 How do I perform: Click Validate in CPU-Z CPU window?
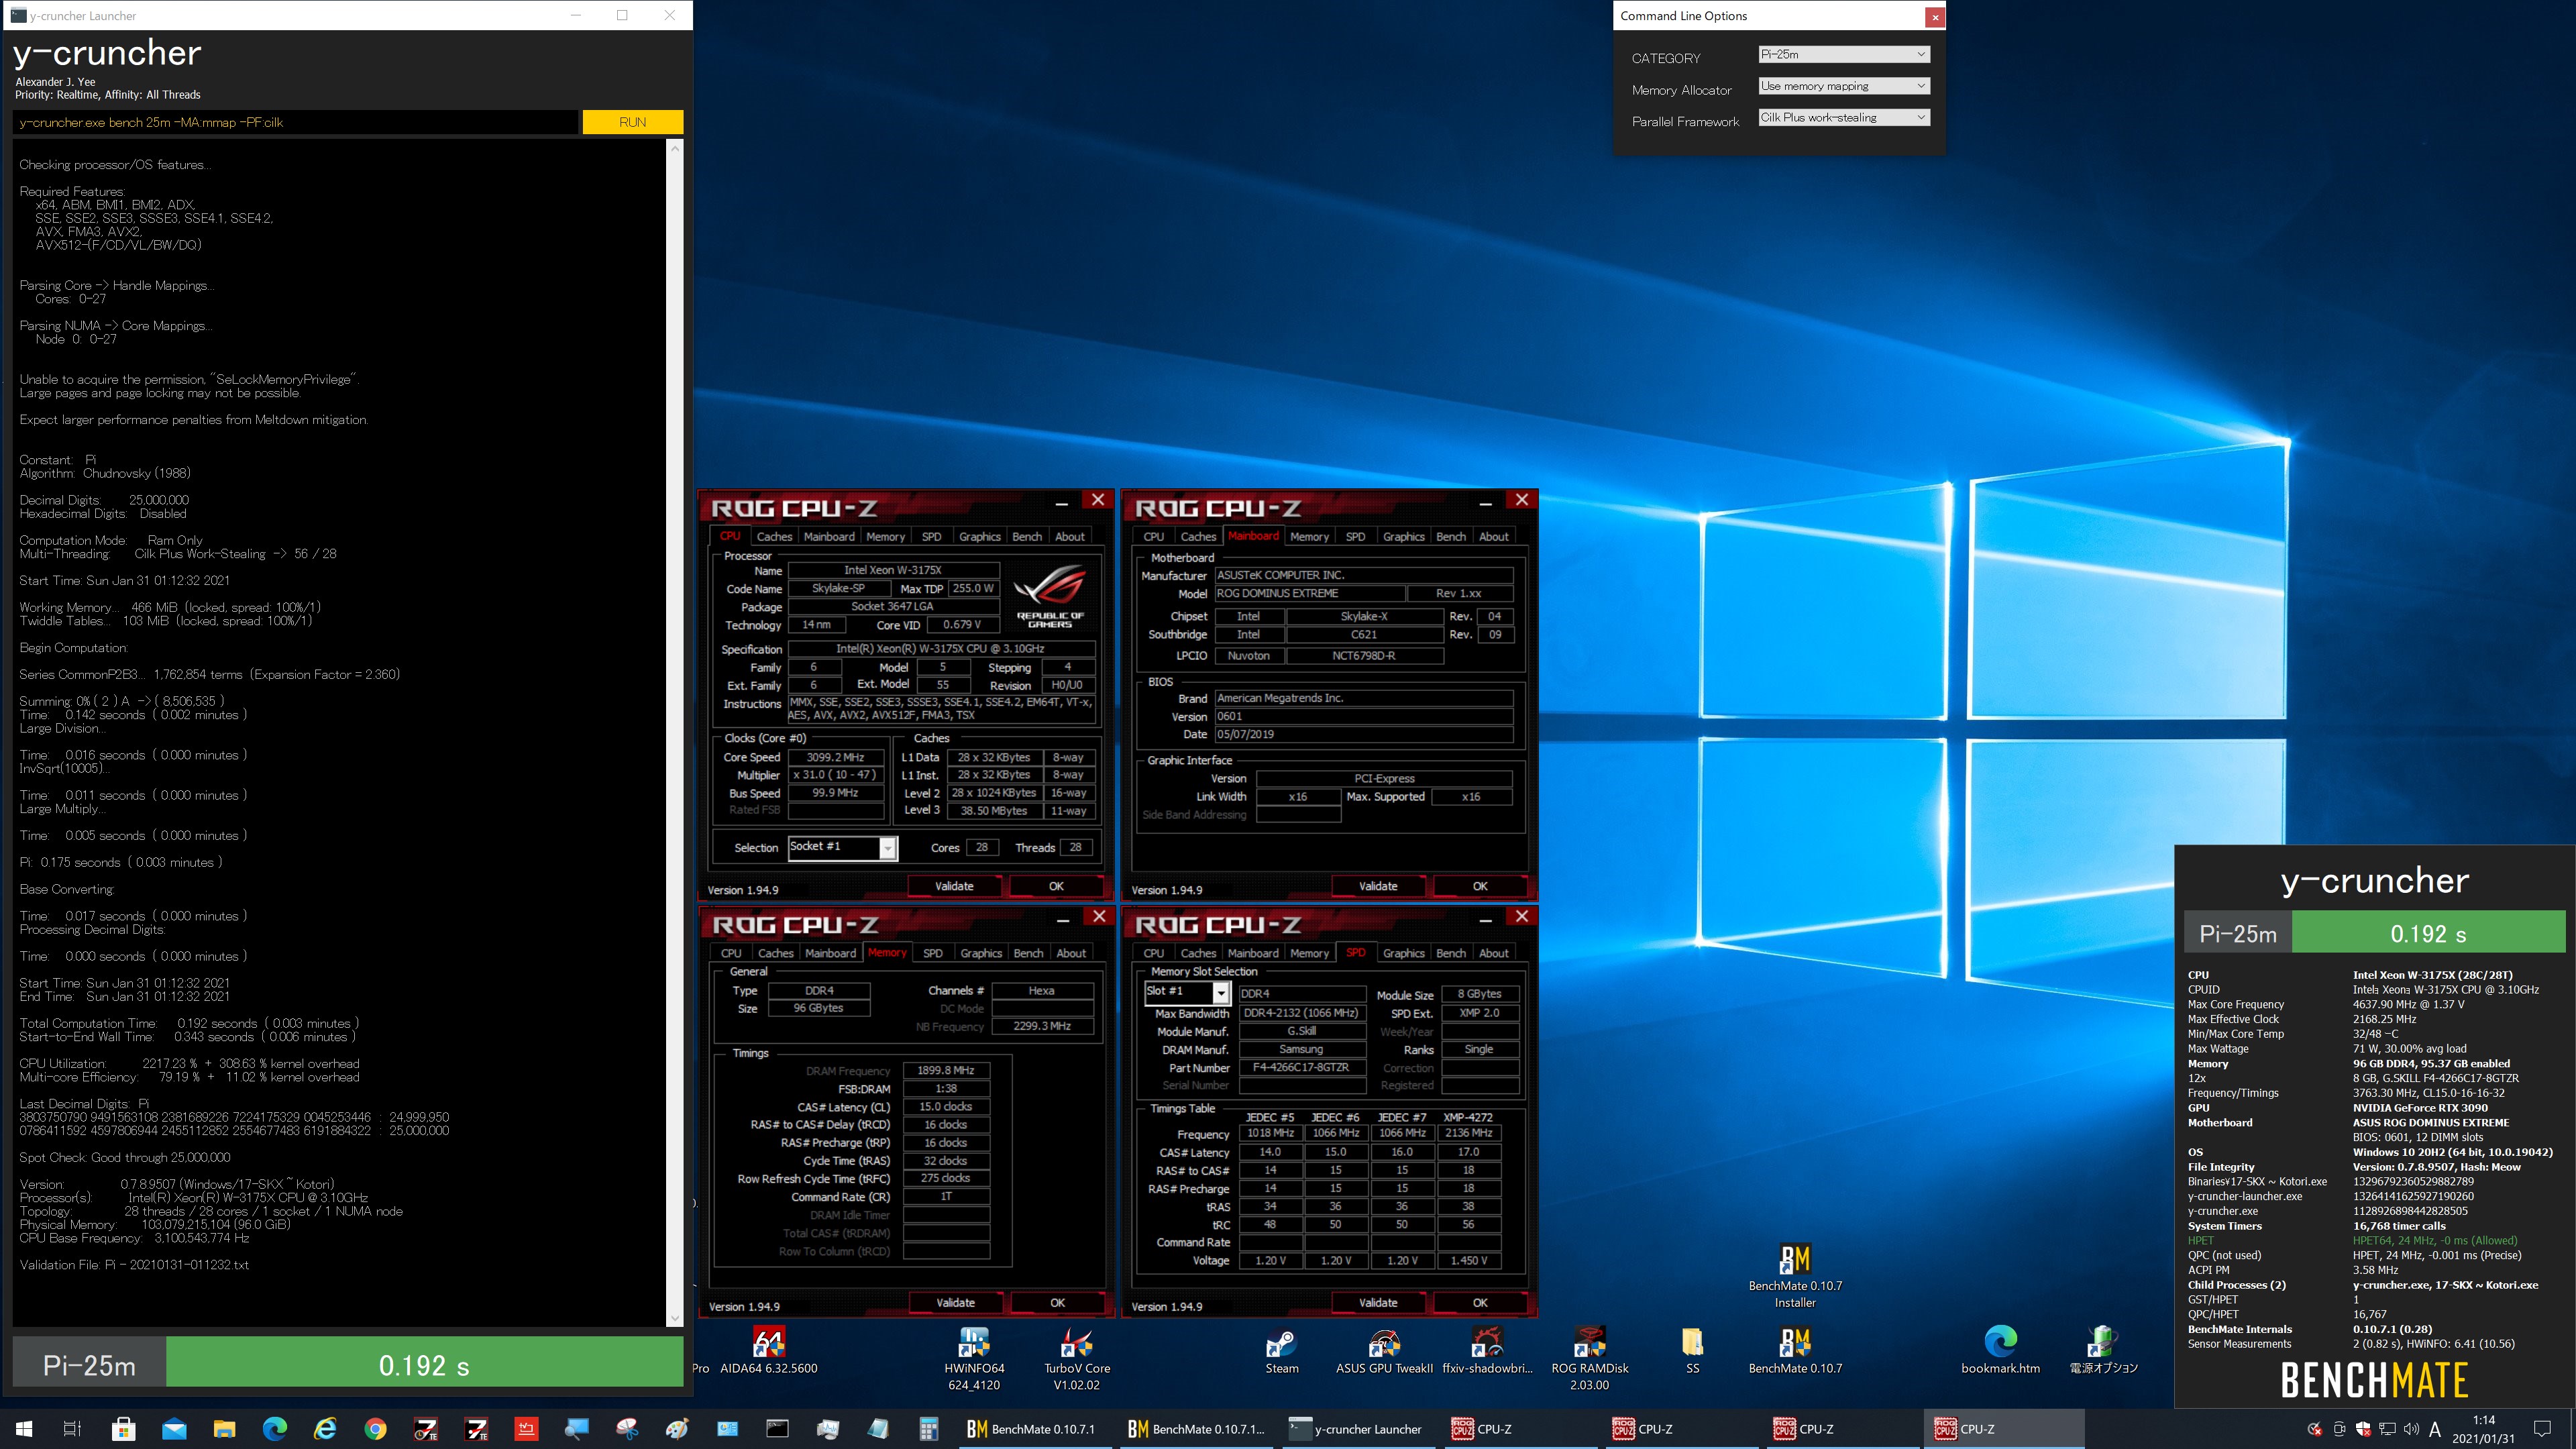954,886
